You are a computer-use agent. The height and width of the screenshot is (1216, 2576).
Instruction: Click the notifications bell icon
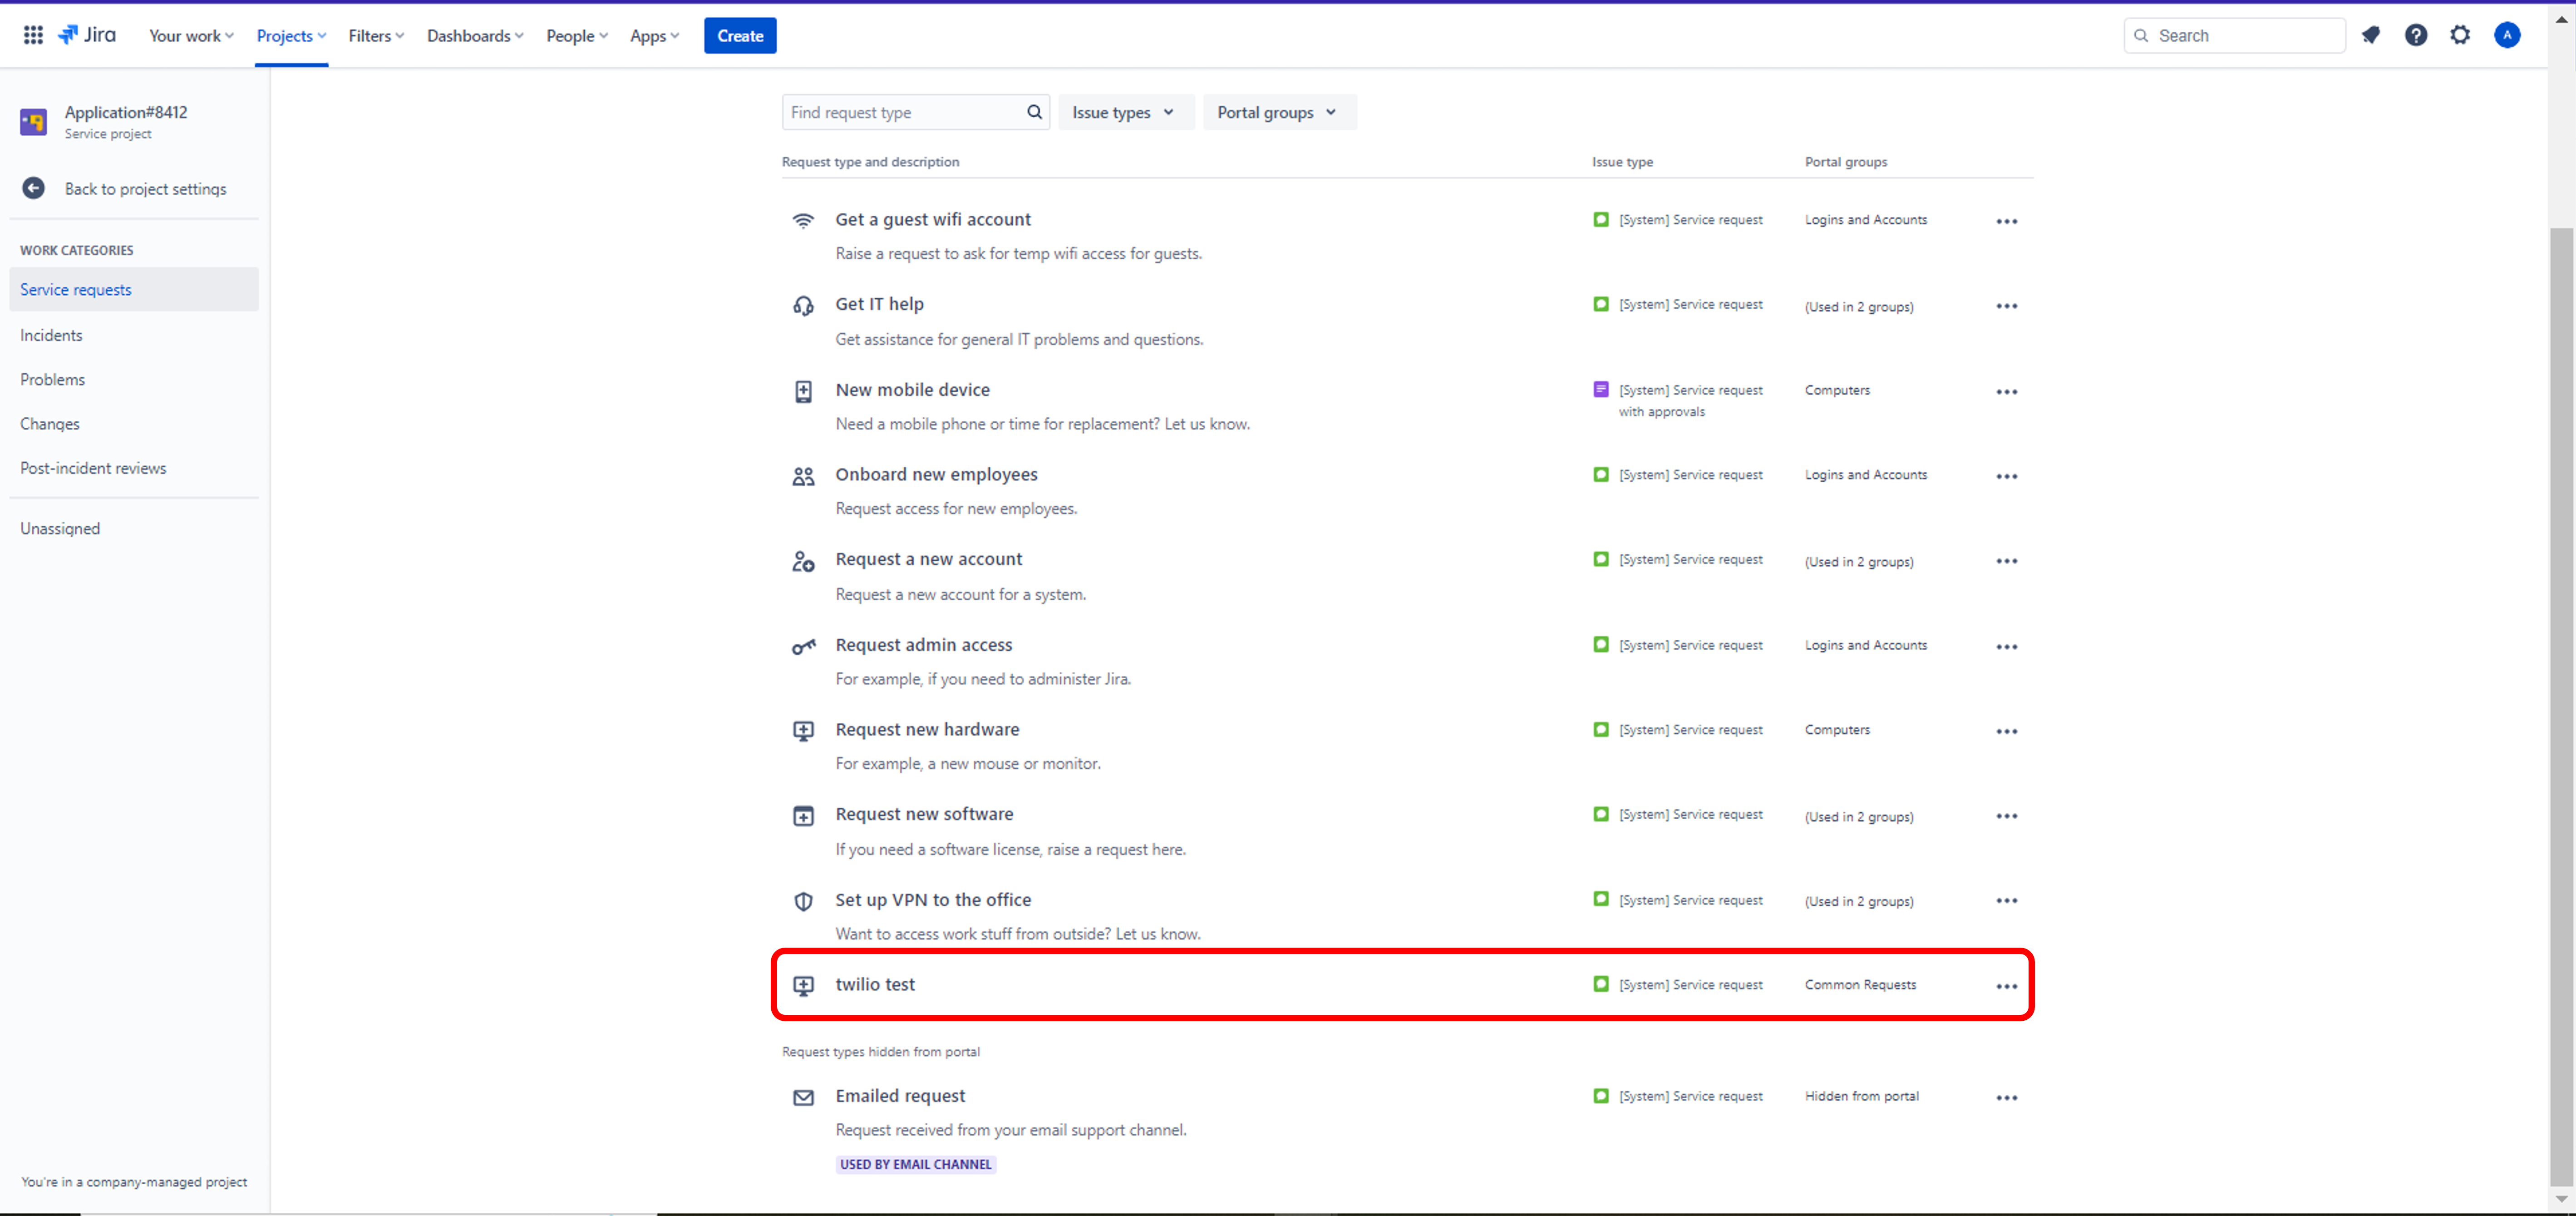pos(2371,35)
